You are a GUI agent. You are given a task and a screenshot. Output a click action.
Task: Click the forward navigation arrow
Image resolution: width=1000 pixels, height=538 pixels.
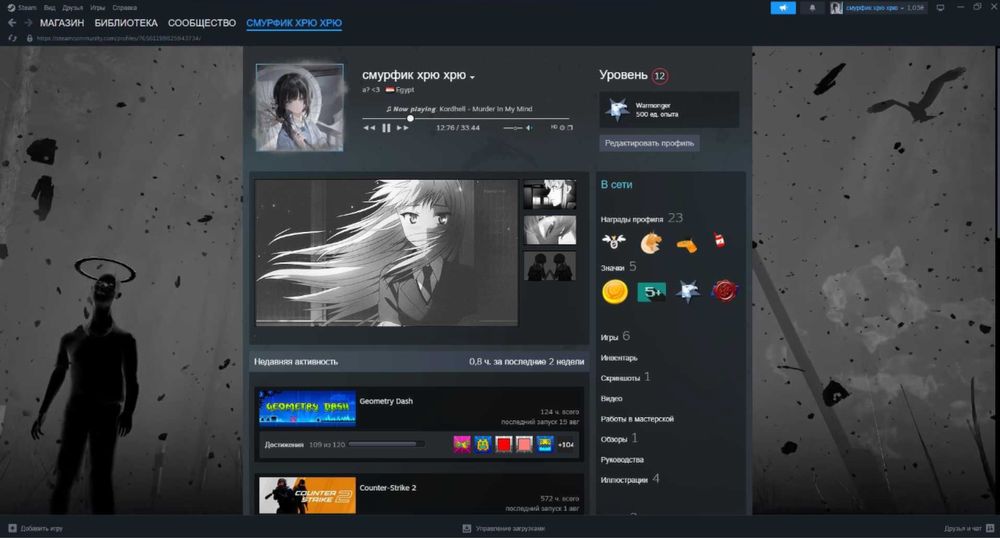28,23
